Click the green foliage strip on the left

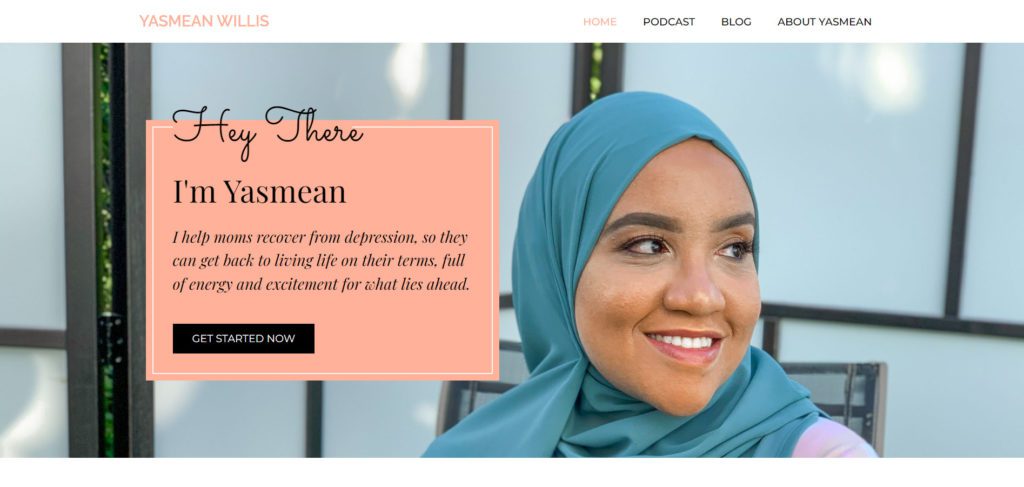pos(103,248)
